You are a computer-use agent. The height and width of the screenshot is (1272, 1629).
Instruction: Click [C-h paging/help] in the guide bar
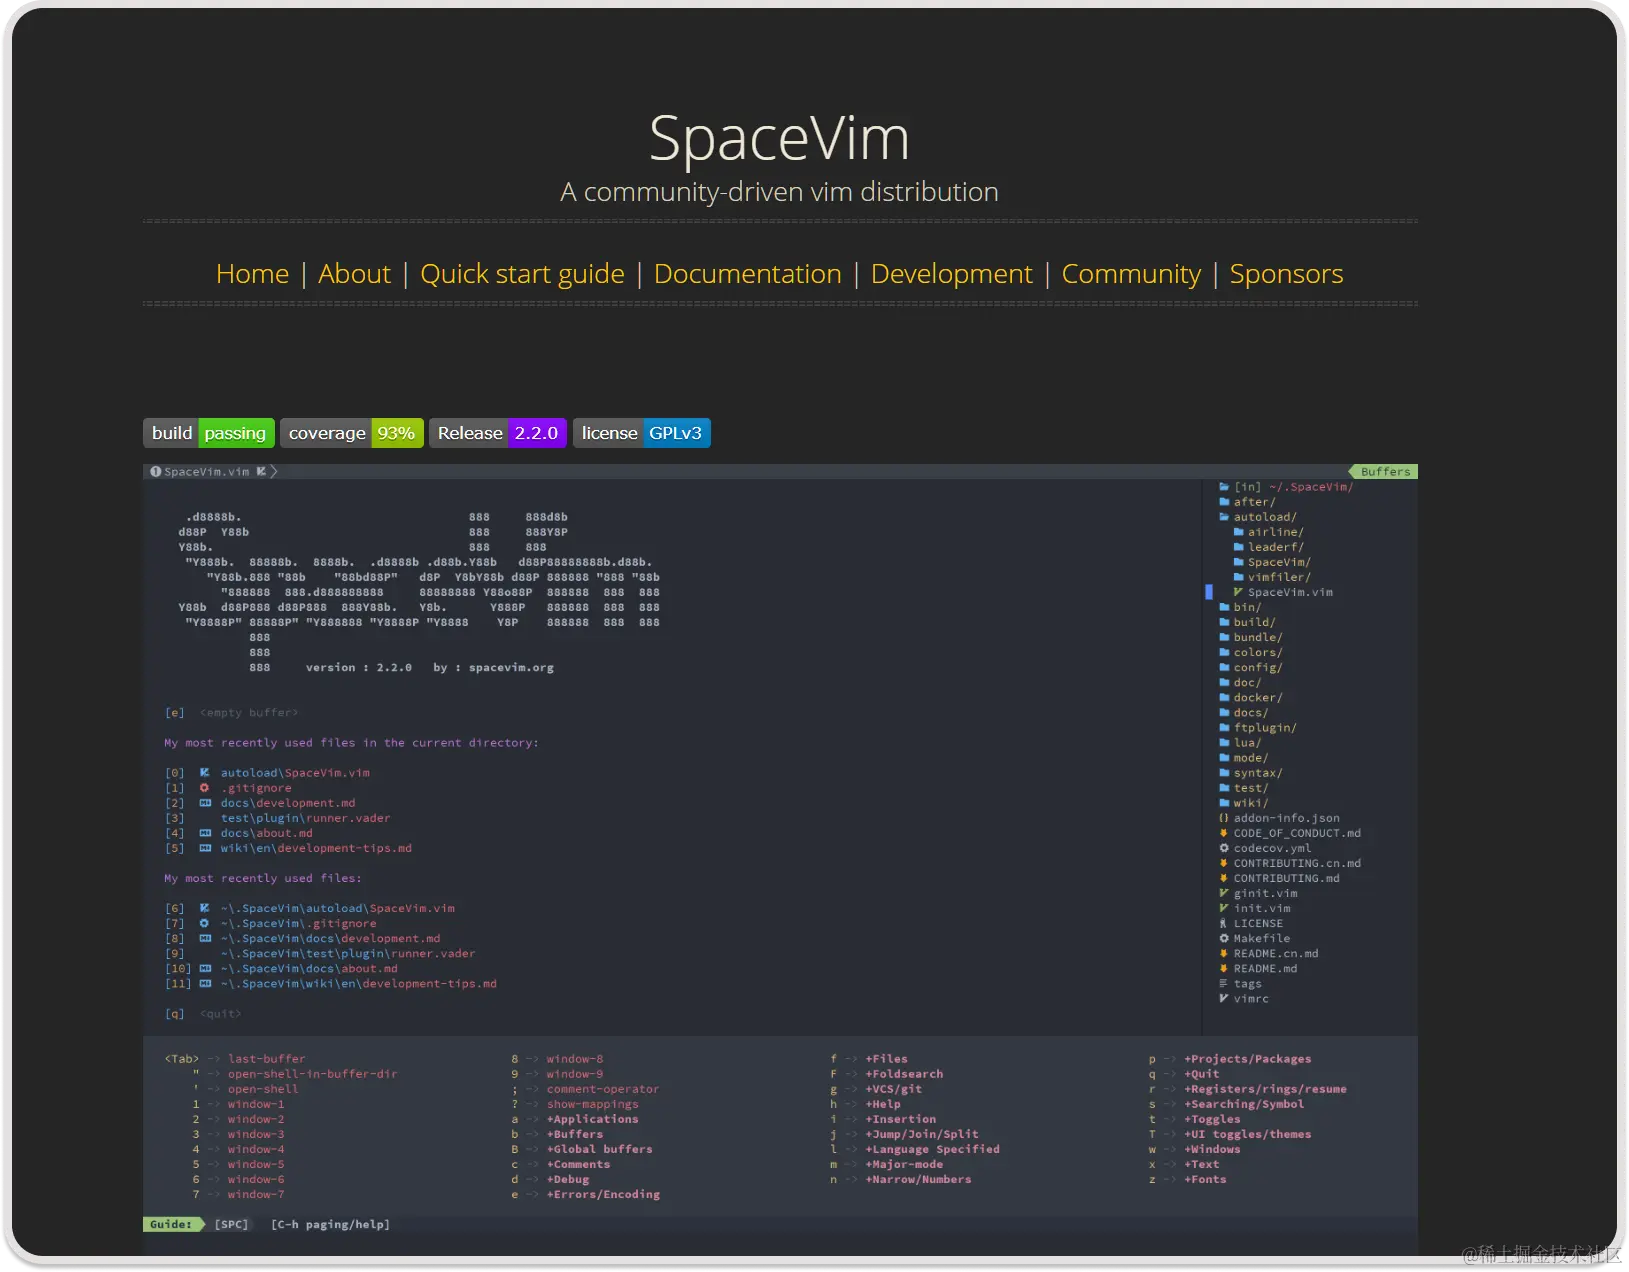pos(330,1224)
